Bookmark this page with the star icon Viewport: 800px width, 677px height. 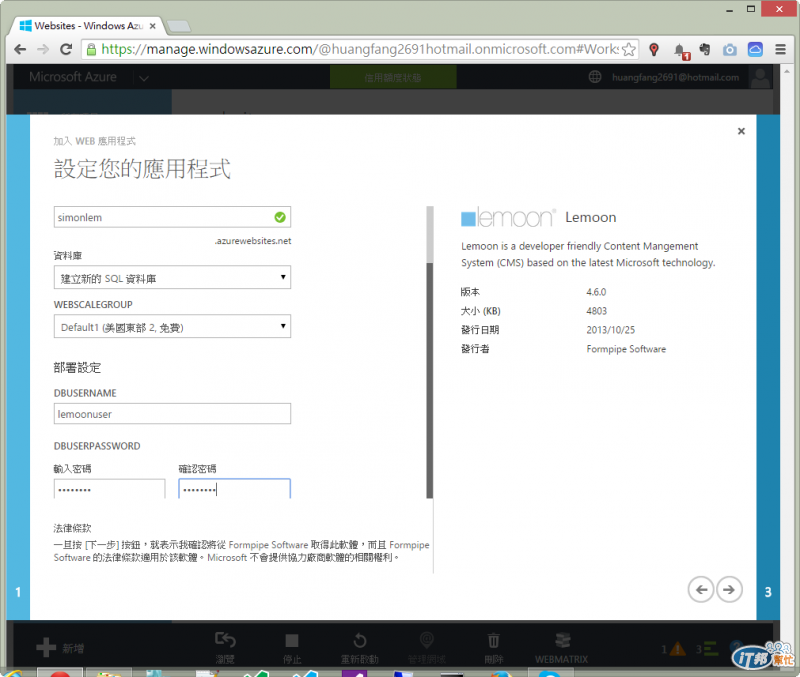(x=629, y=49)
